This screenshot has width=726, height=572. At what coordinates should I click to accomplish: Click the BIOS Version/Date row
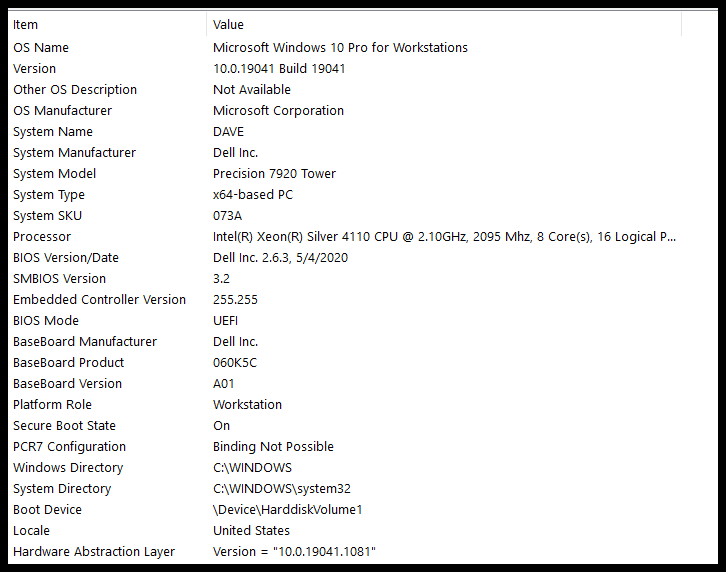(x=66, y=257)
